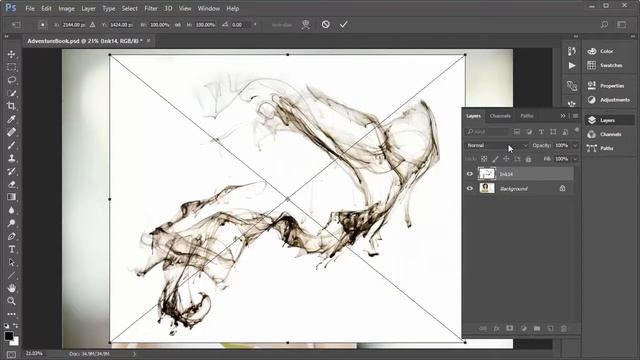The height and width of the screenshot is (360, 640).
Task: Select the Eraser tool
Action: pos(11,184)
